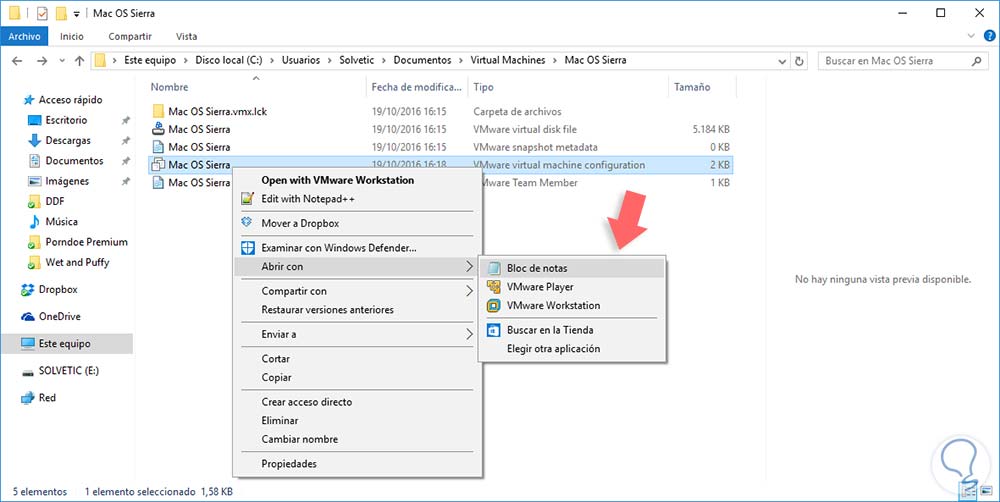
Task: Expand the Compartir con submenu arrow
Action: 469,292
